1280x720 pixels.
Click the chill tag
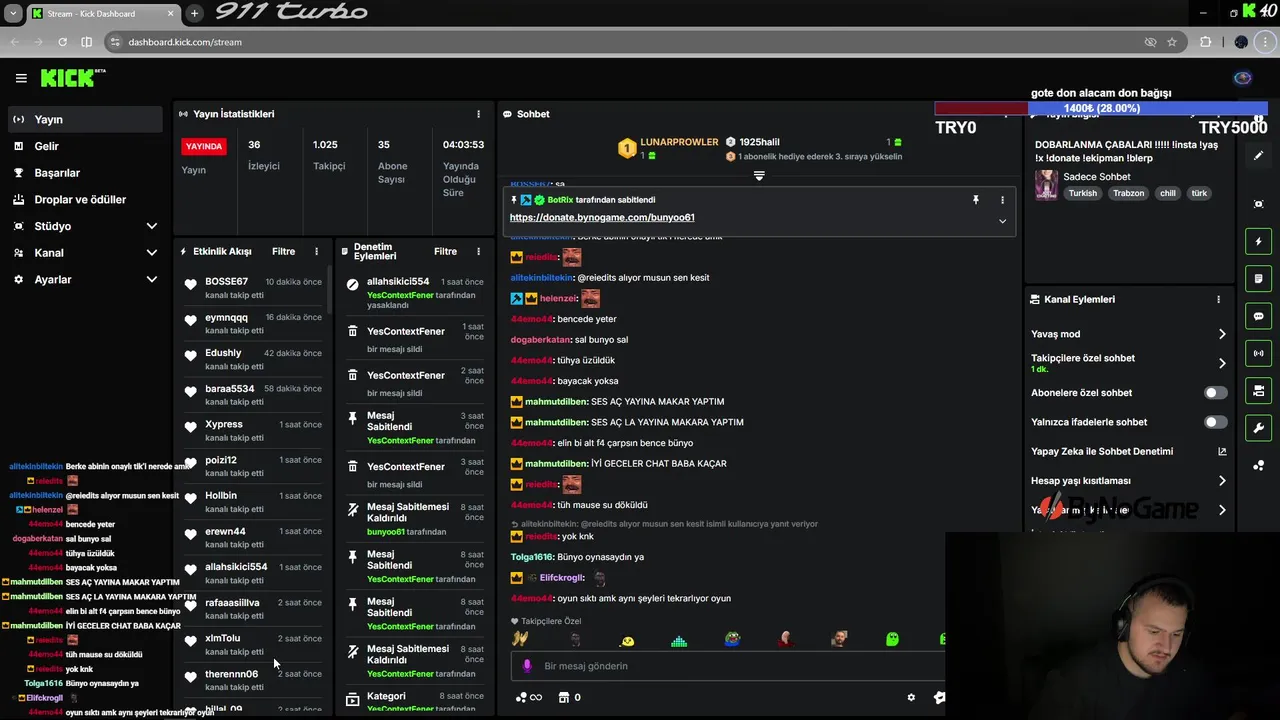[x=1167, y=193]
